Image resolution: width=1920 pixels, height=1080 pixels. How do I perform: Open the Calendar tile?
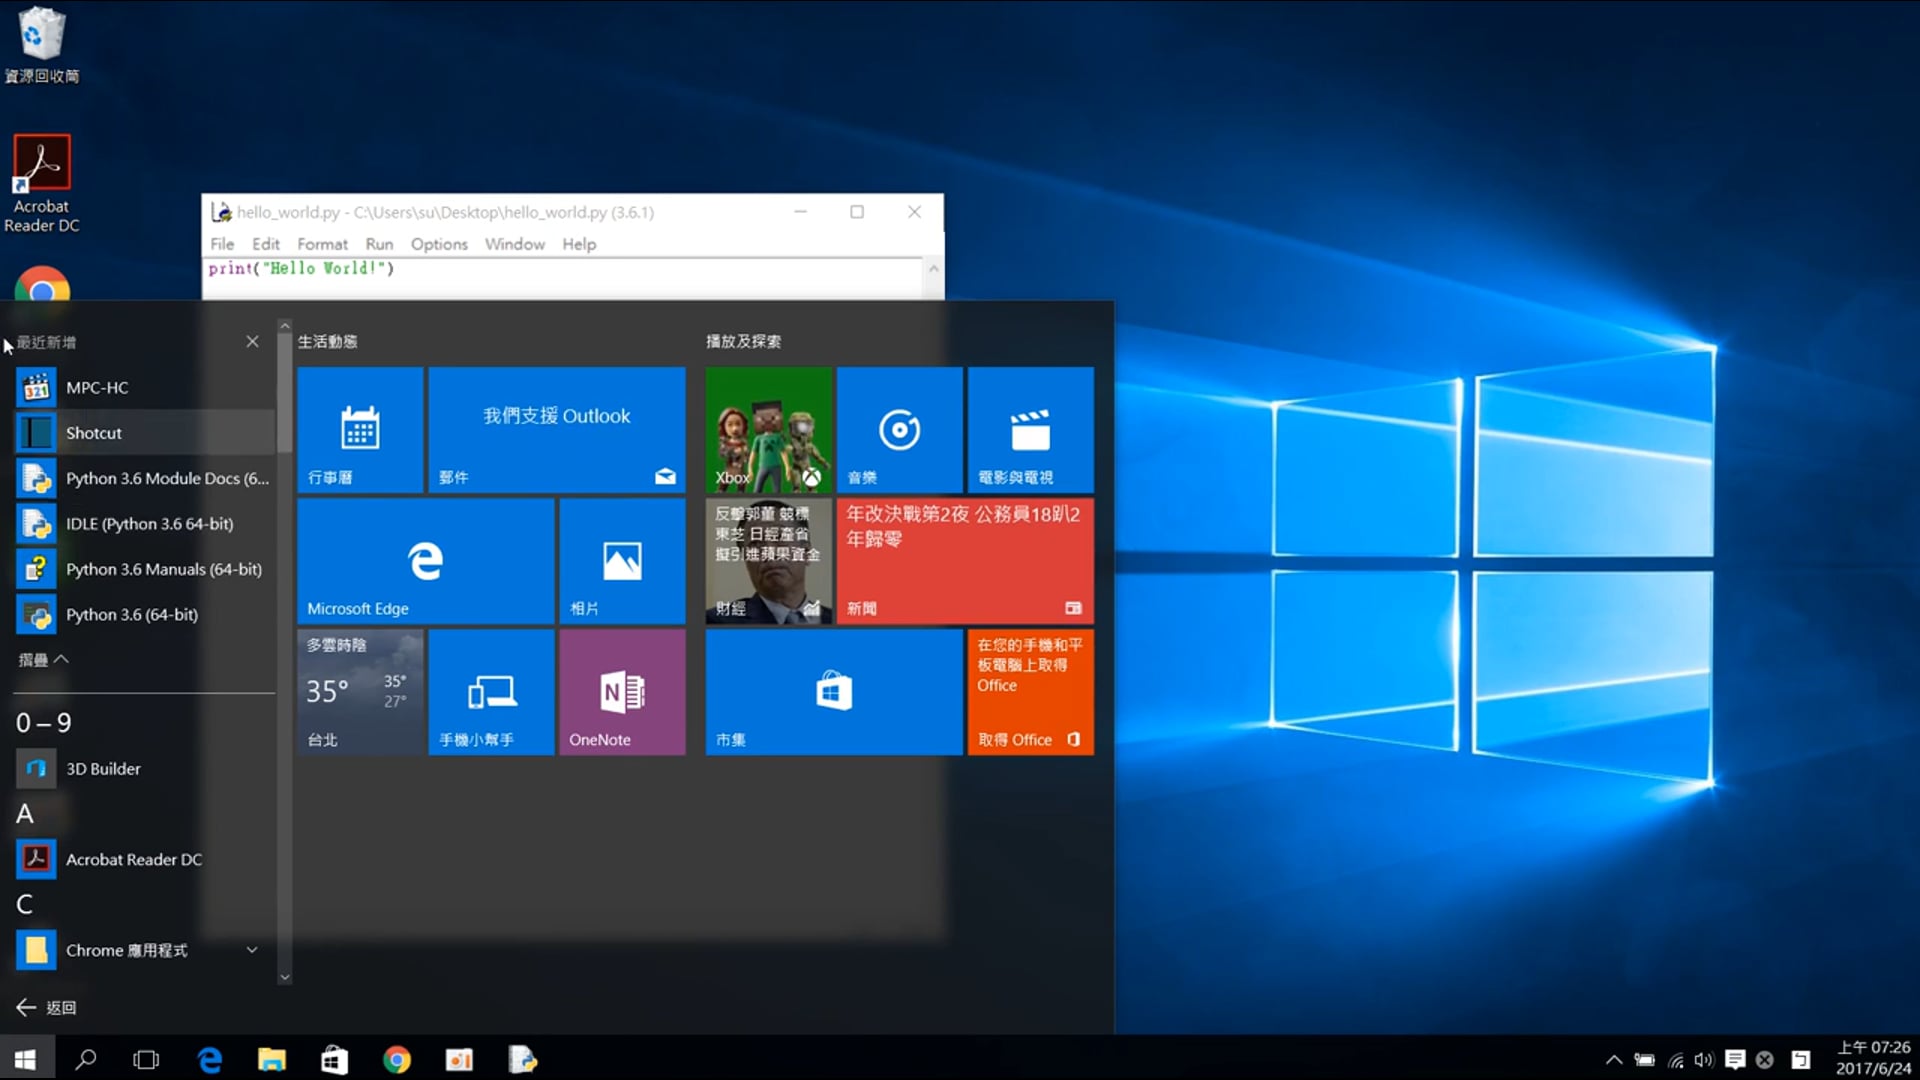pos(360,430)
